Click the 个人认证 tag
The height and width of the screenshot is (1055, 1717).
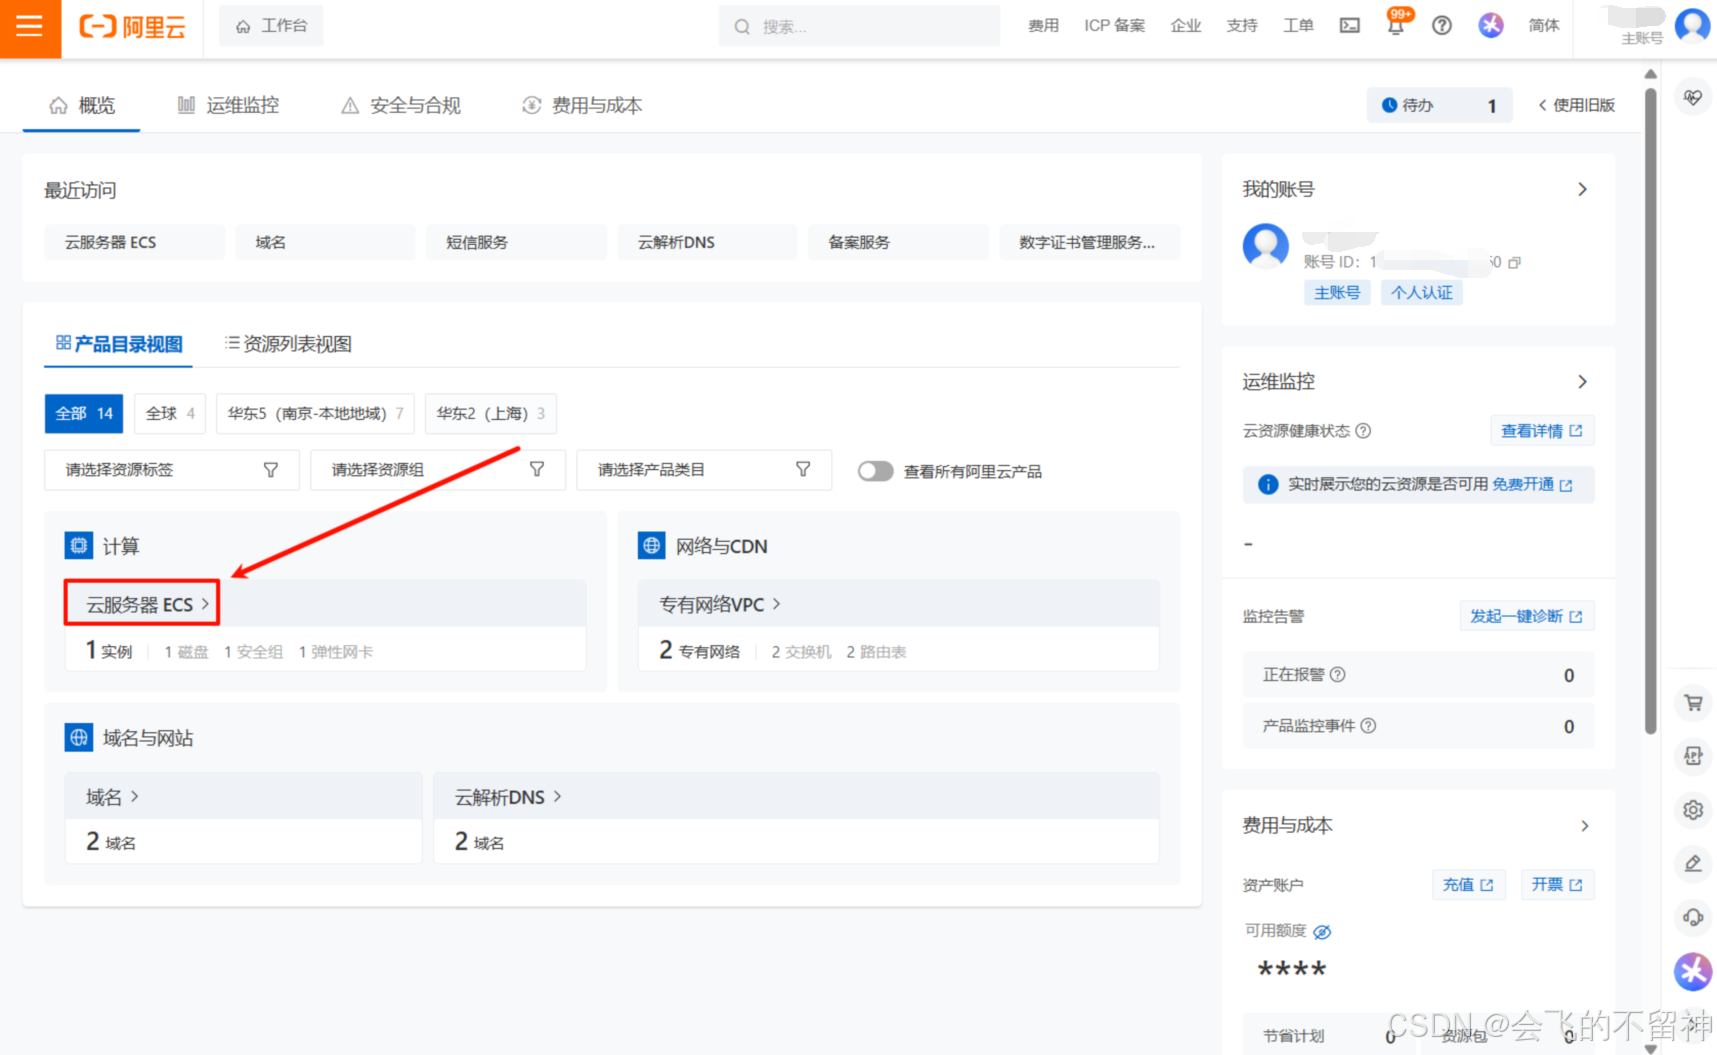tap(1422, 292)
